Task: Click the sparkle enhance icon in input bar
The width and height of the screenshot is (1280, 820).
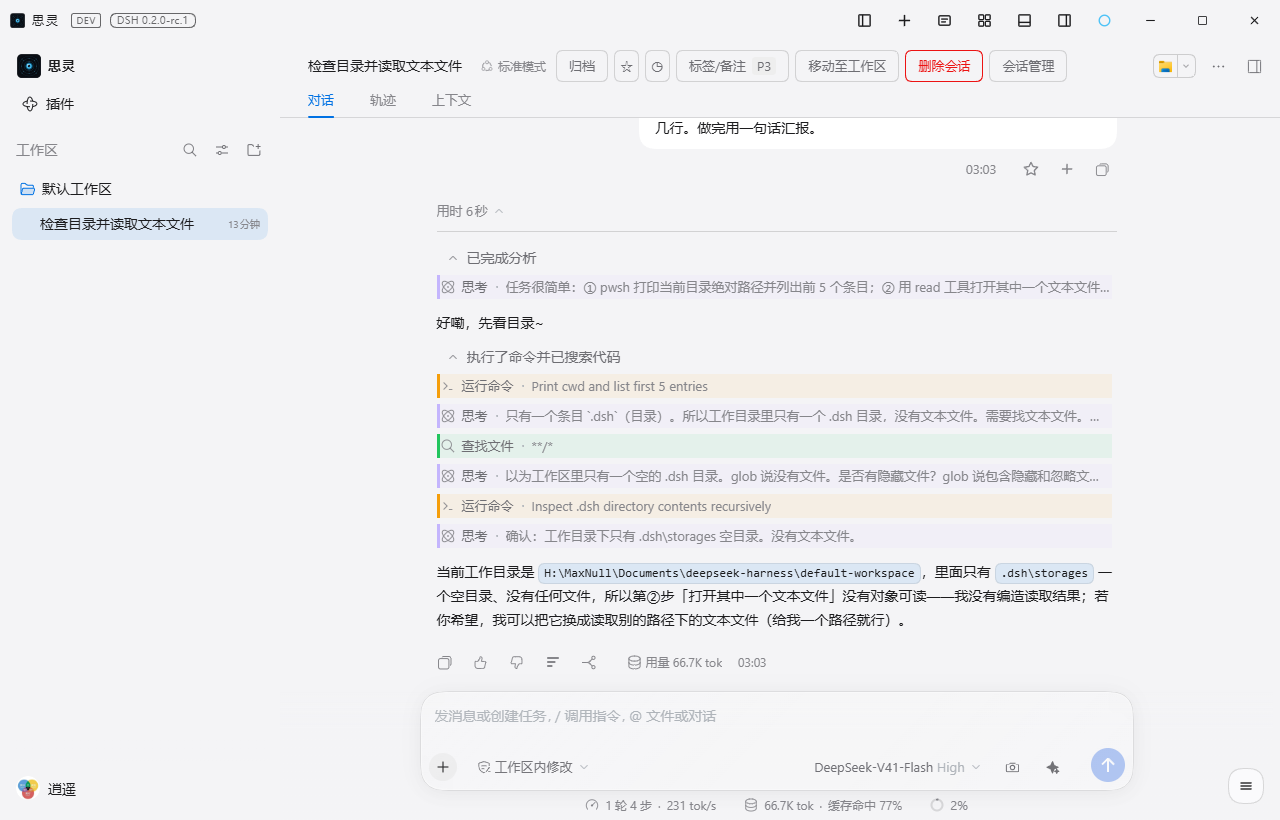Action: 1052,767
